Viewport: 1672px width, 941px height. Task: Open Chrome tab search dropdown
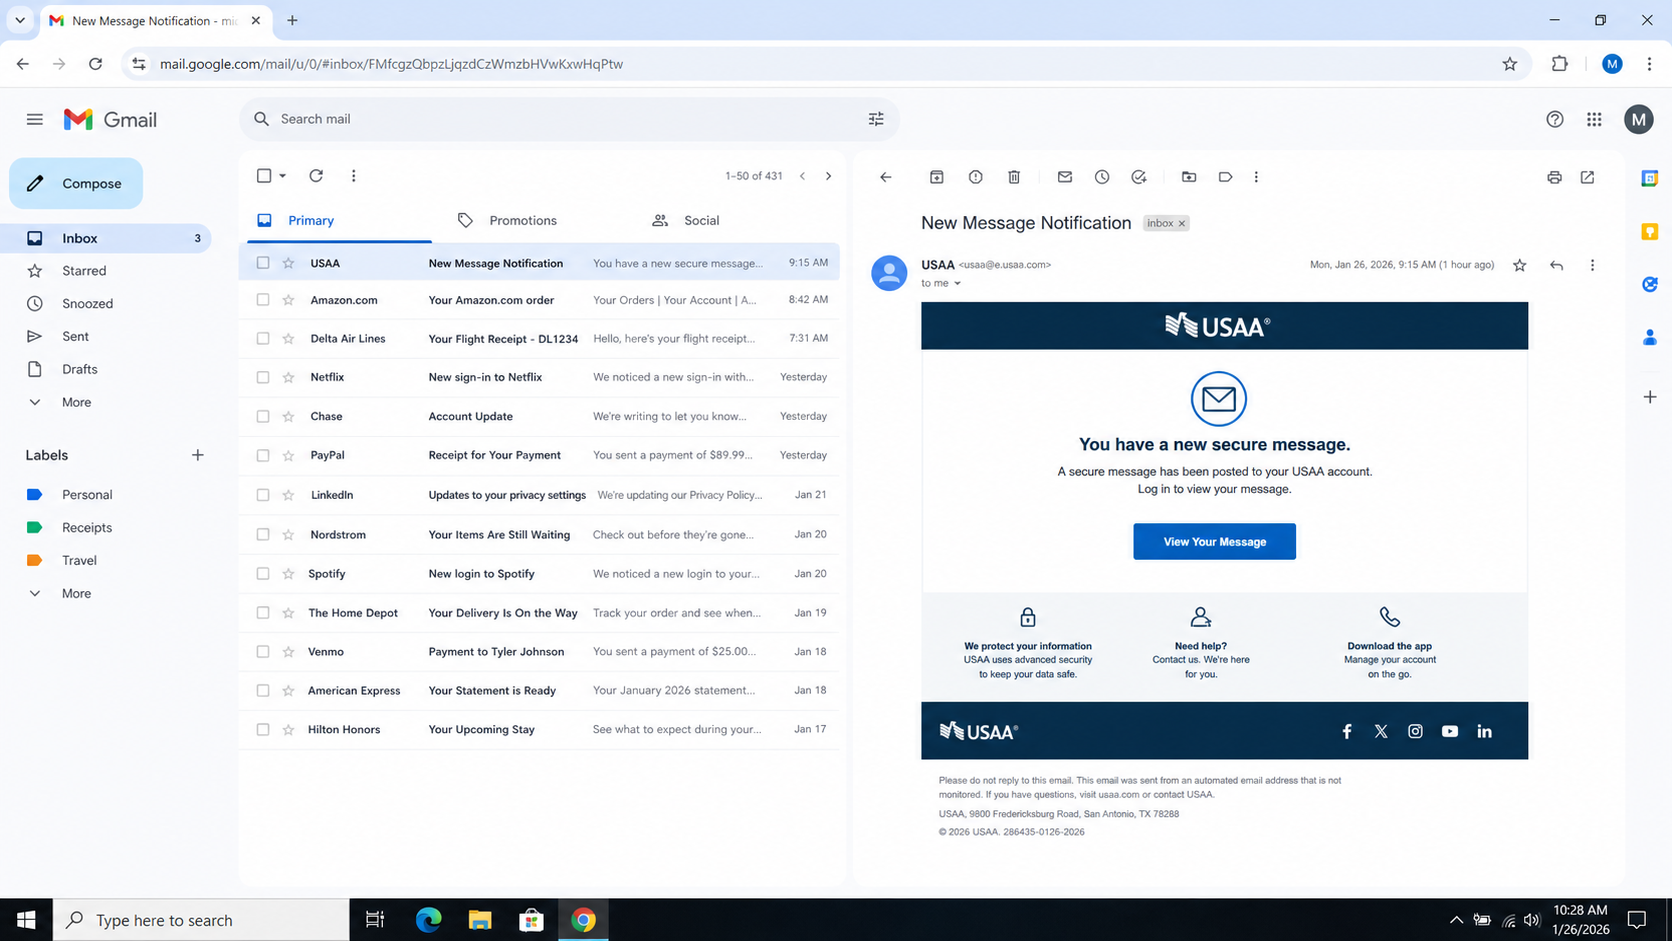[x=20, y=20]
